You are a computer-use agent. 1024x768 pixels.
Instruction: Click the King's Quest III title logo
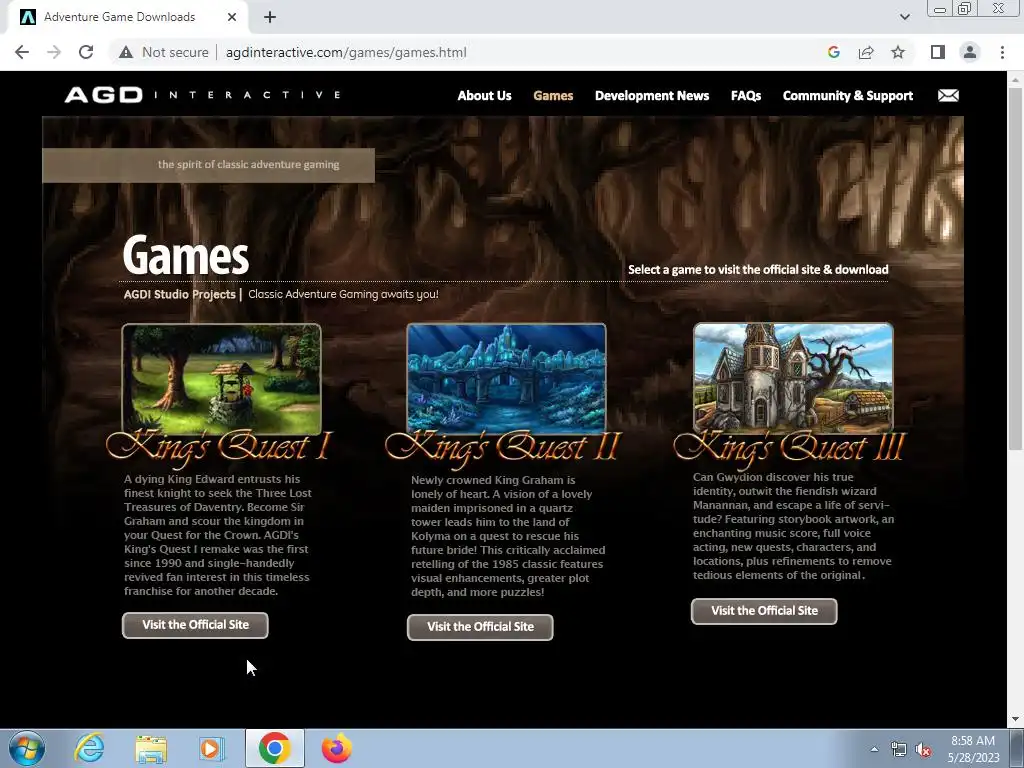coord(789,448)
